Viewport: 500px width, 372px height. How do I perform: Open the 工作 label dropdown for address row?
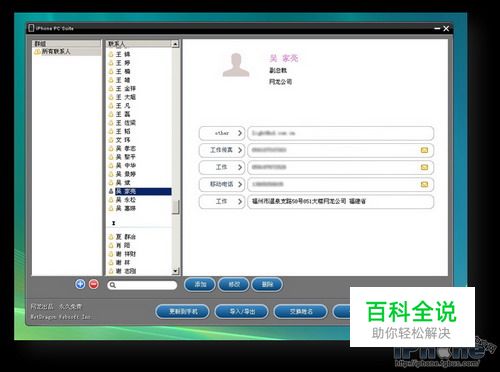(222, 202)
